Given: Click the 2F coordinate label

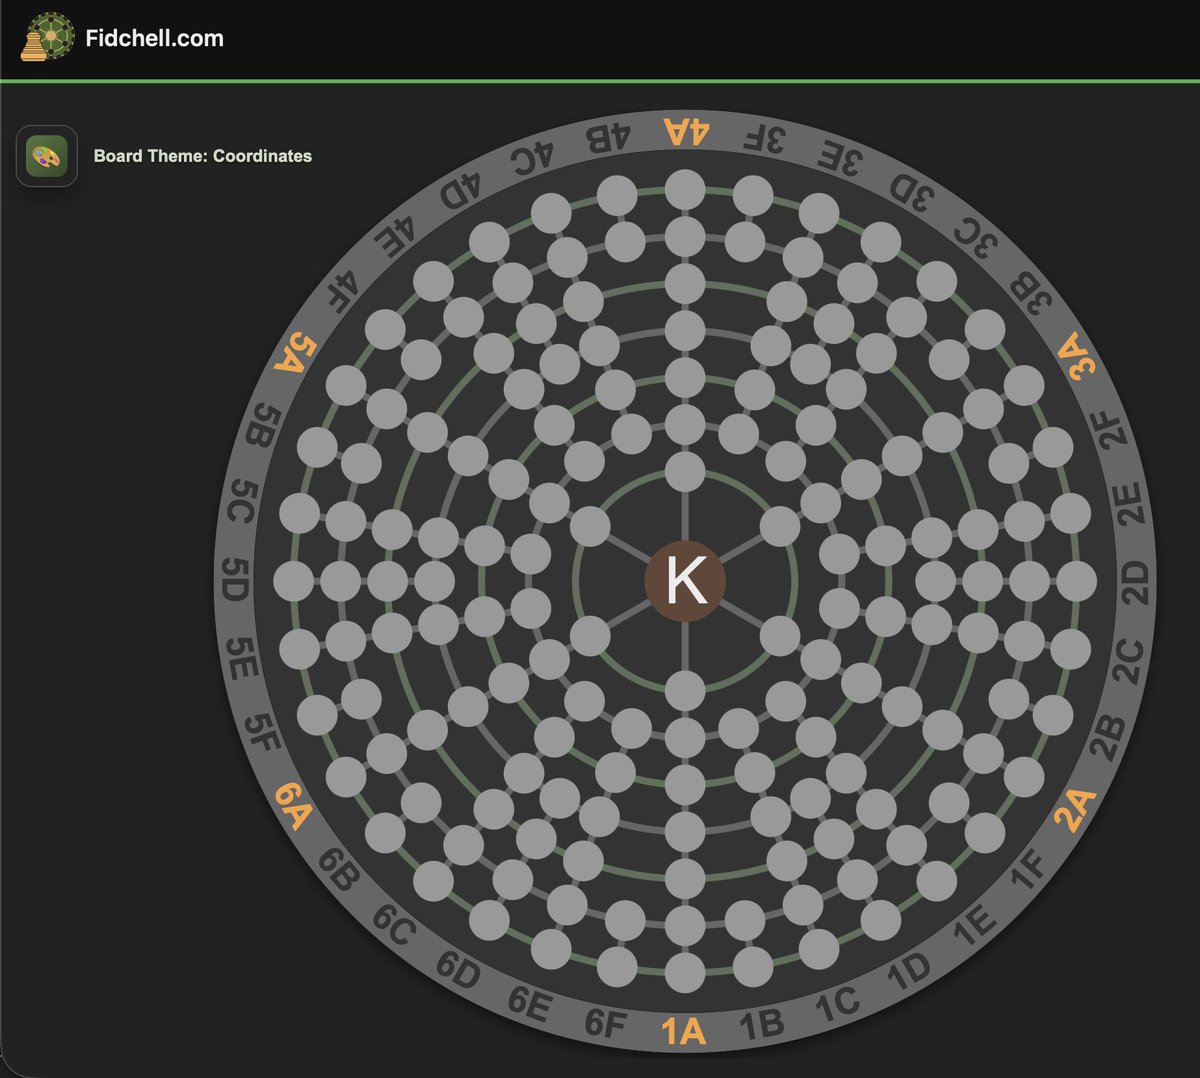Looking at the screenshot, I should [1110, 428].
